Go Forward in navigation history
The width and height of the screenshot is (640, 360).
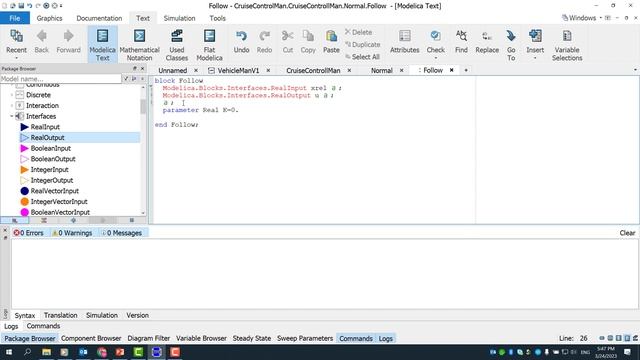(x=68, y=42)
